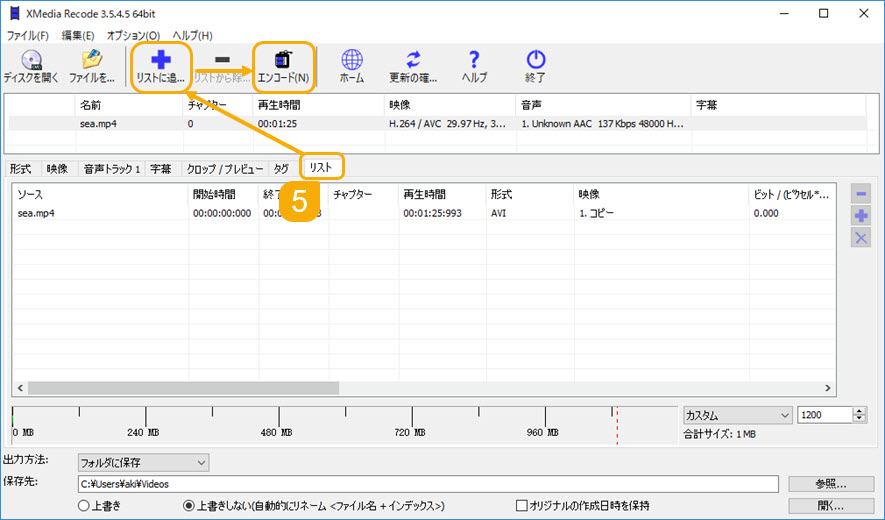Screen dimensions: 885x520
Task: Click minus button beside the job list
Action: (x=861, y=194)
